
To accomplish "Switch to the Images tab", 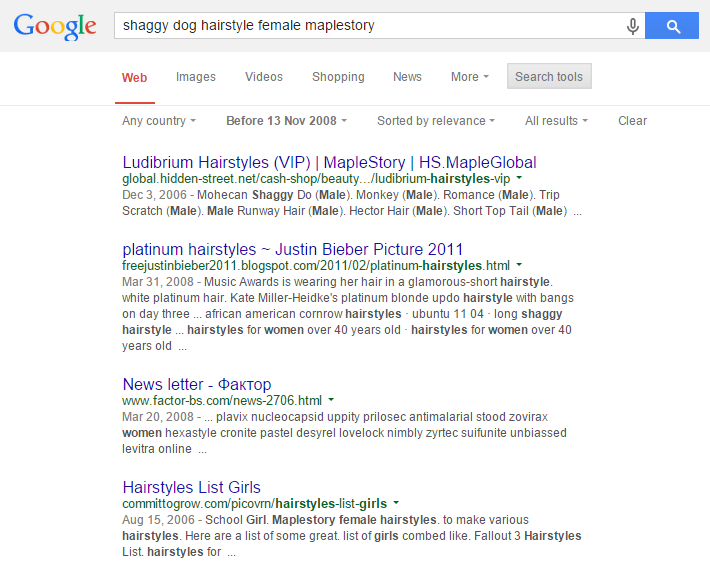I will tap(196, 77).
